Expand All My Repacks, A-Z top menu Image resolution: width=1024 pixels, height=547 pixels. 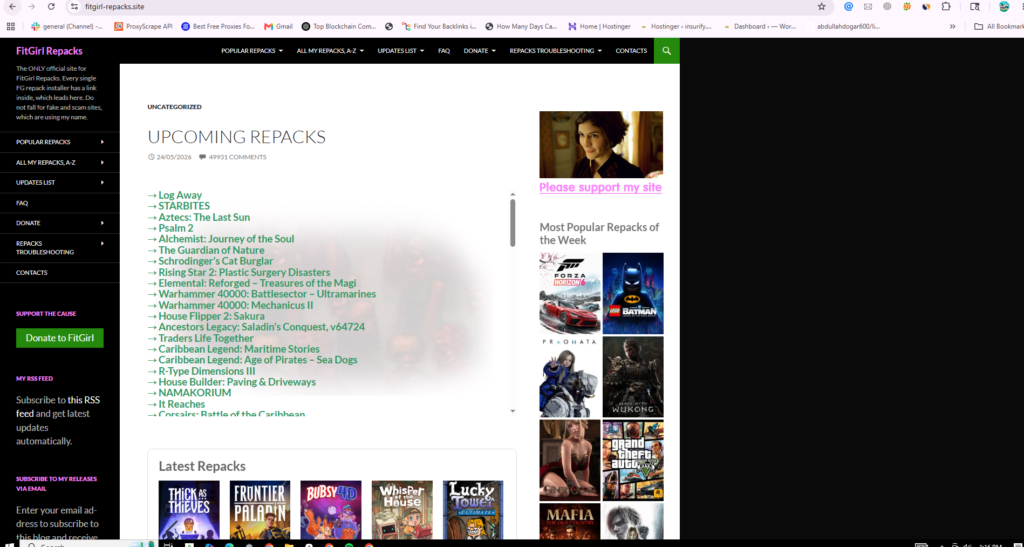[330, 51]
